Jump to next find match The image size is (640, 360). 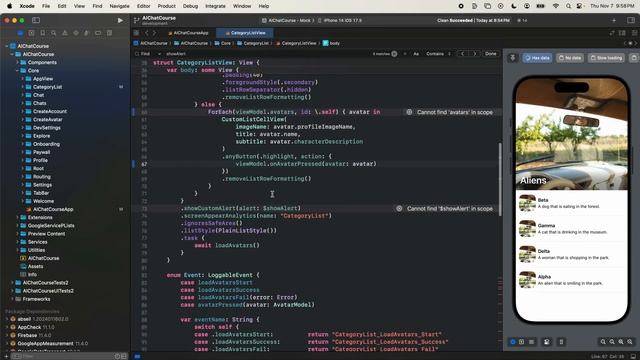click(474, 54)
